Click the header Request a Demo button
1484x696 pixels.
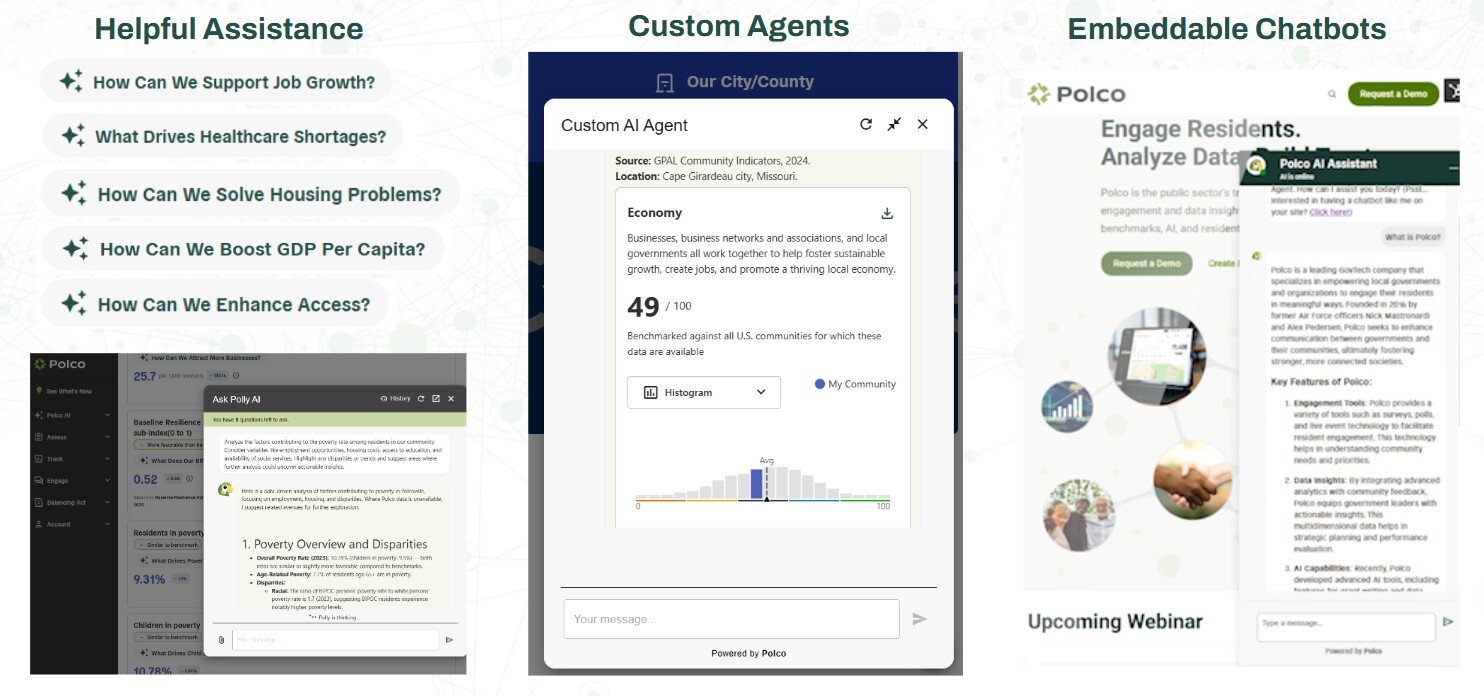tap(1393, 94)
